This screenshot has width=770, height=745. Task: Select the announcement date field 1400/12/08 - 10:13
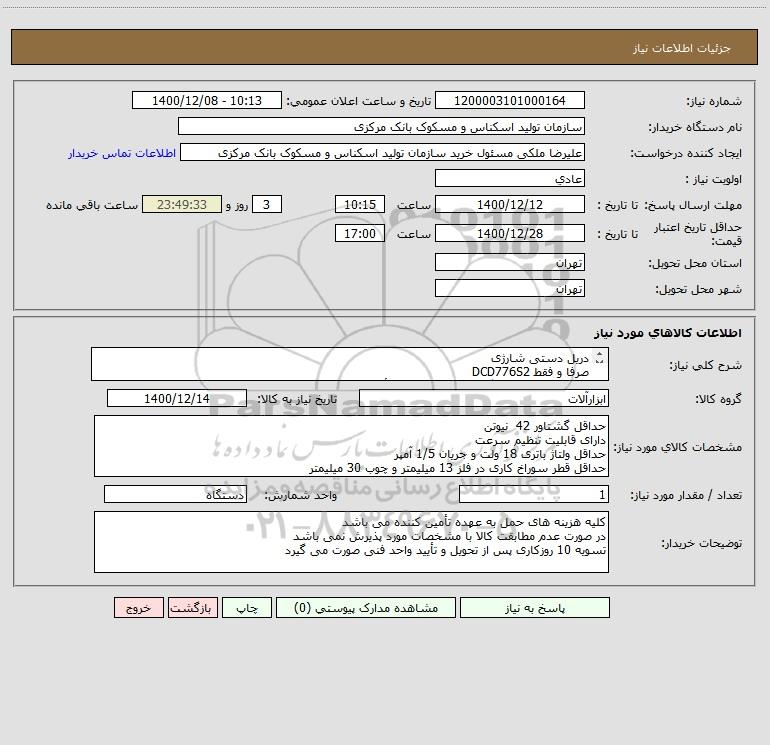tap(207, 100)
